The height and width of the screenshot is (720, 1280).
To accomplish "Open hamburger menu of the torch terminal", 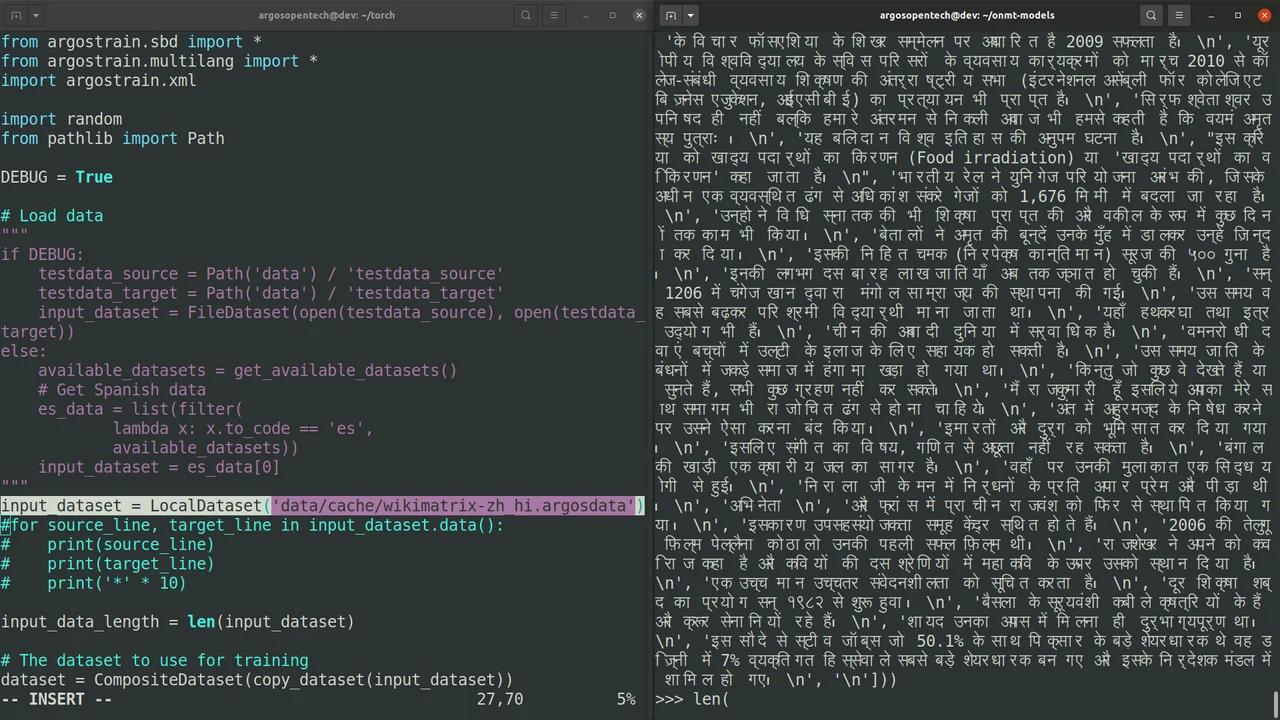I will coord(556,15).
